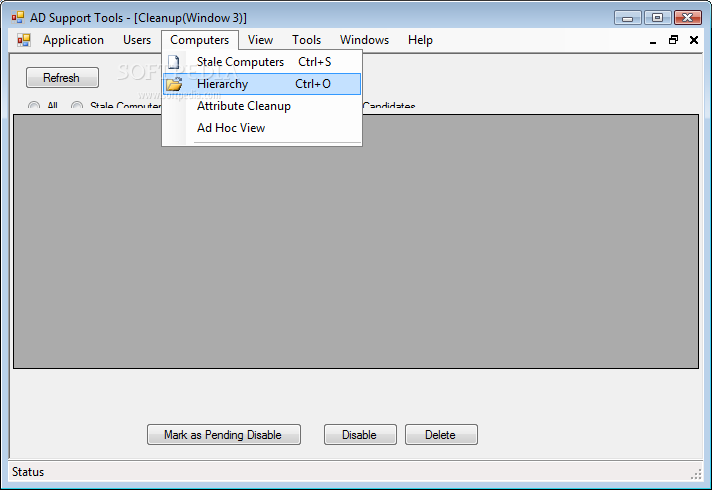Viewport: 712px width, 490px height.
Task: Open the Help menu
Action: click(420, 40)
